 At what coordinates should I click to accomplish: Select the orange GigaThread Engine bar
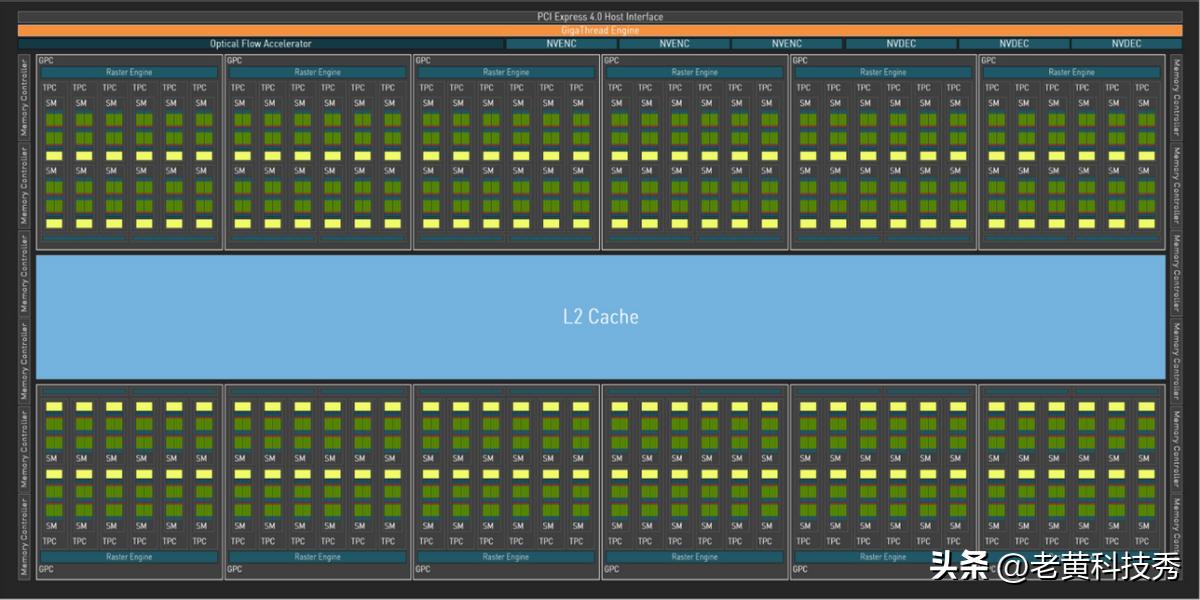point(600,30)
